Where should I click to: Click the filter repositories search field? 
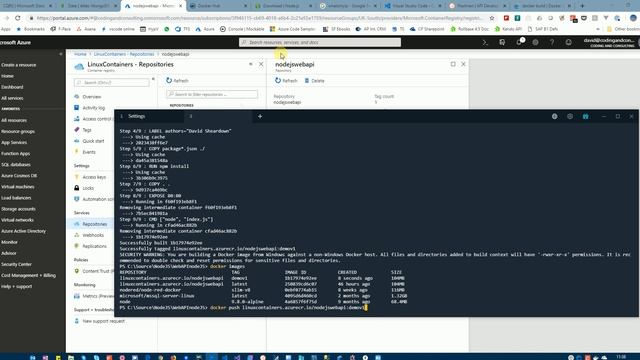click(212, 94)
